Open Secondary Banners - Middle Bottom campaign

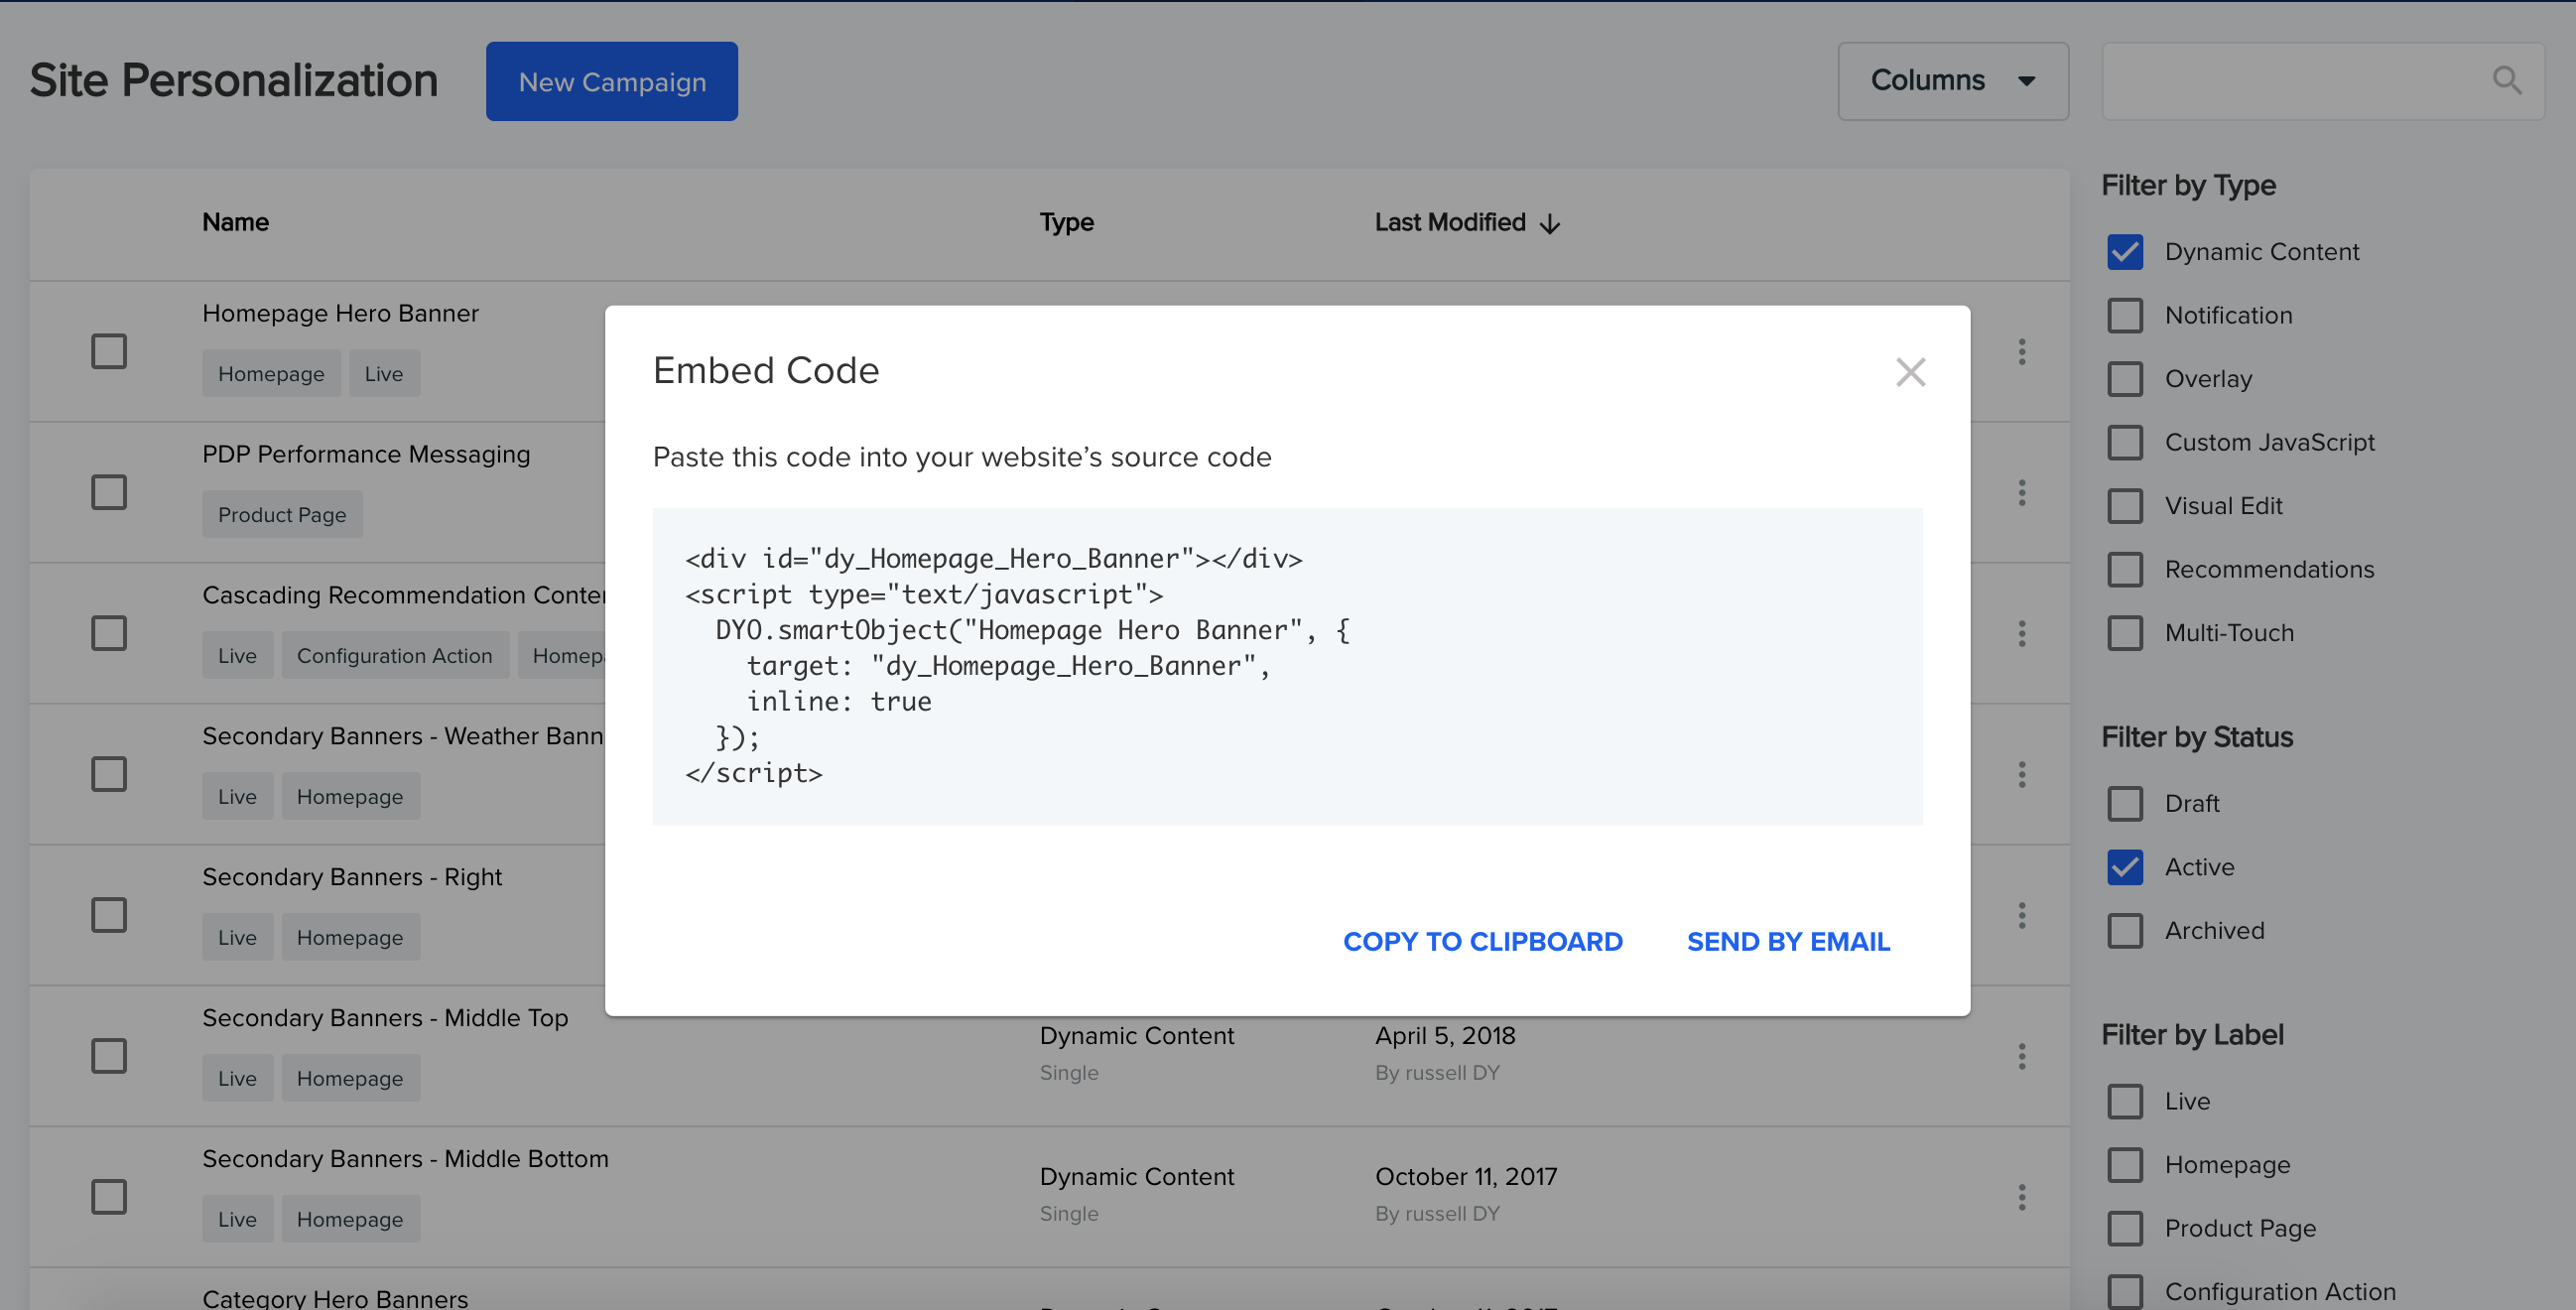pyautogui.click(x=405, y=1159)
